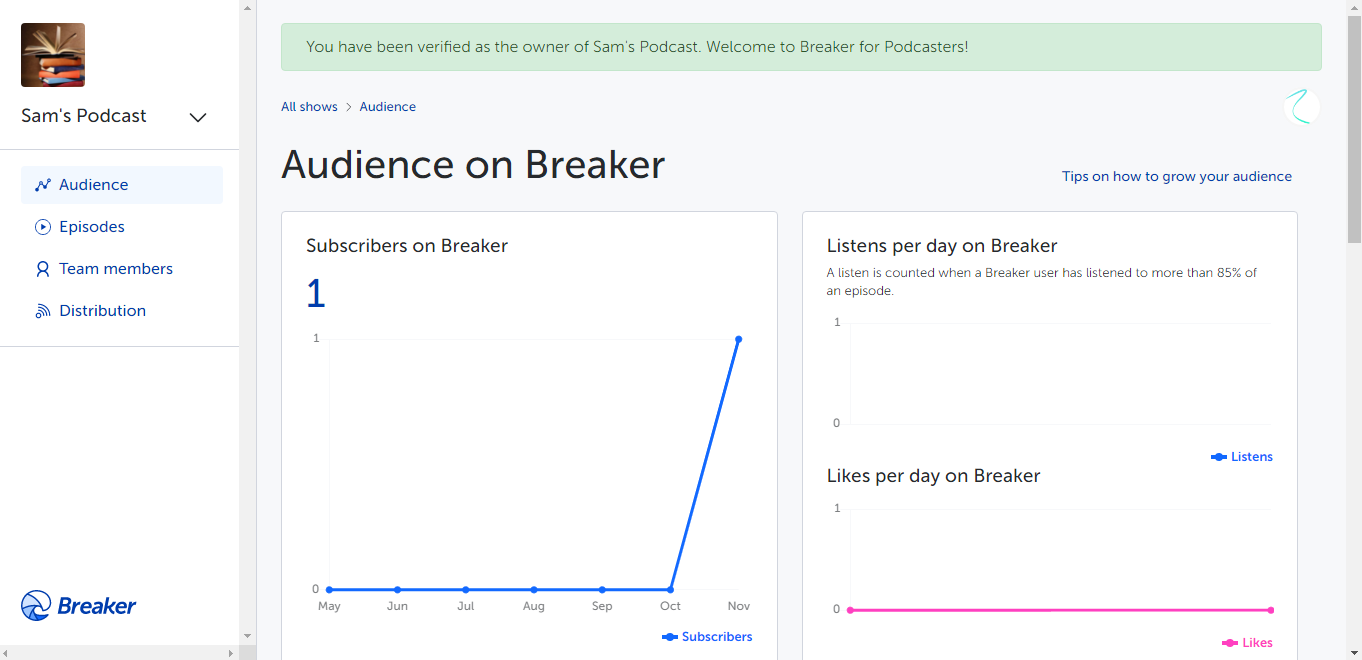
Task: Click the Audience breadcrumb link
Action: [x=388, y=107]
